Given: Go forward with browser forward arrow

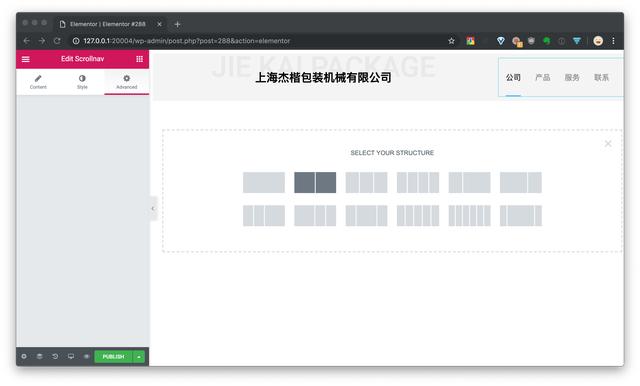Looking at the screenshot, I should 42,41.
